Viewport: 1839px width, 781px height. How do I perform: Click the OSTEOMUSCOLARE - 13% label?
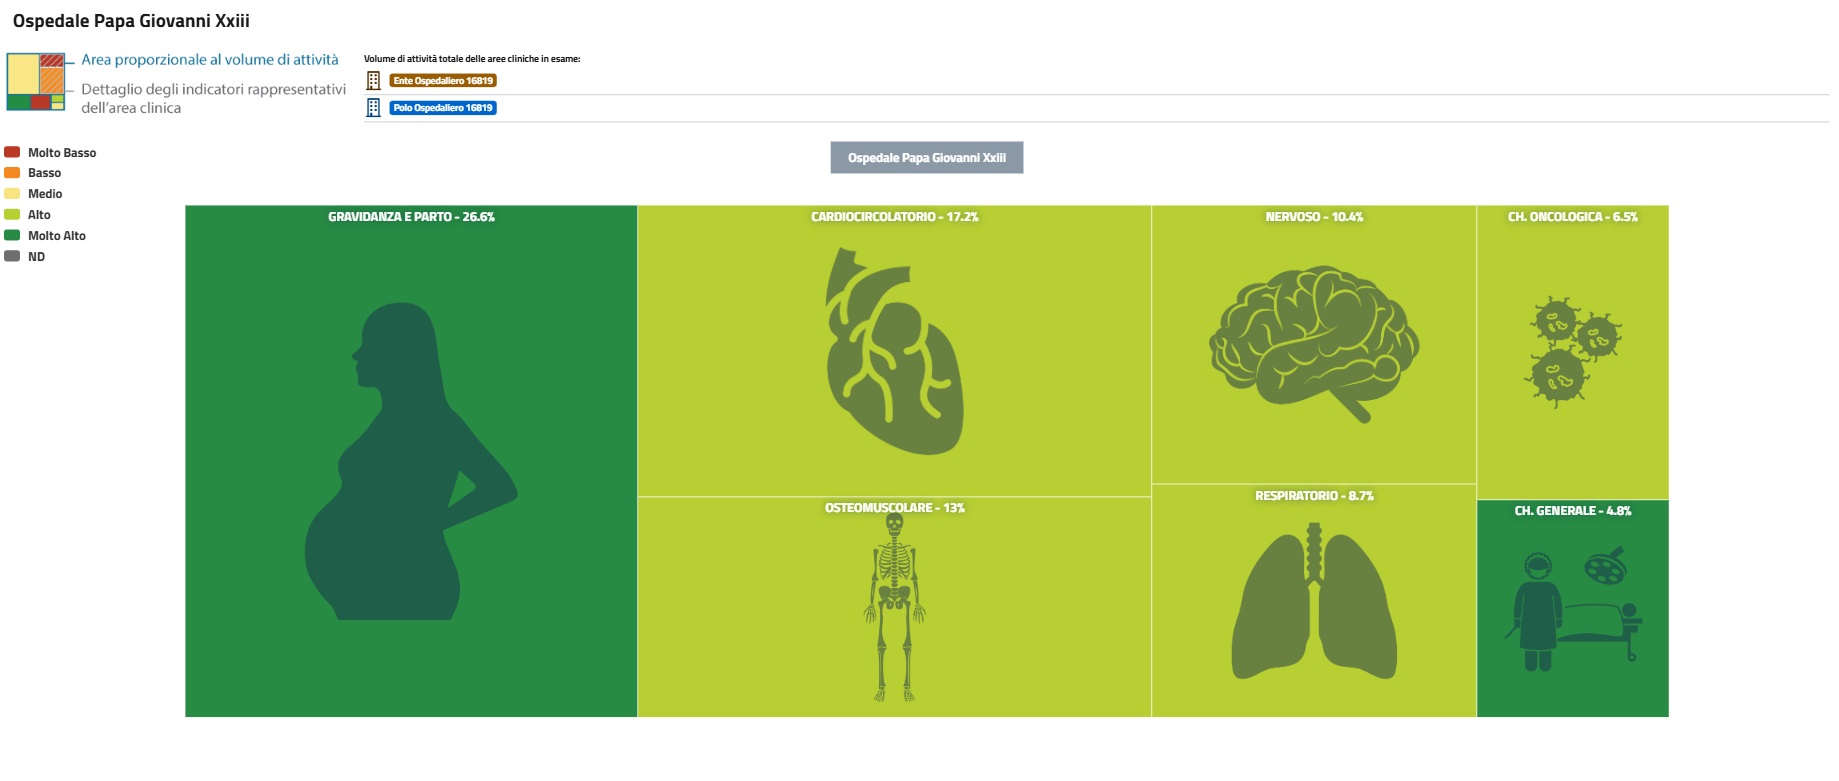894,508
